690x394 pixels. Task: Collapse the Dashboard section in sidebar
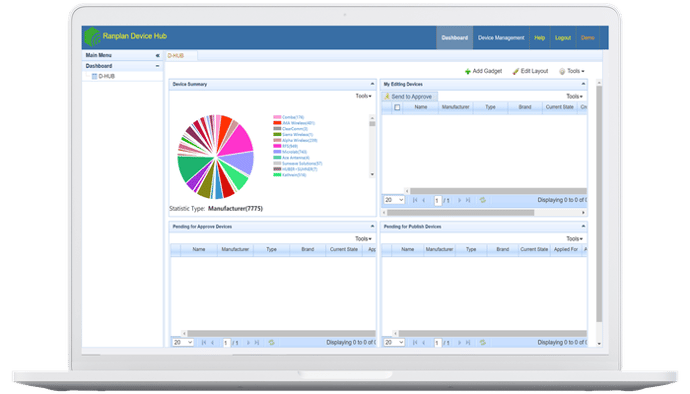pyautogui.click(x=158, y=66)
